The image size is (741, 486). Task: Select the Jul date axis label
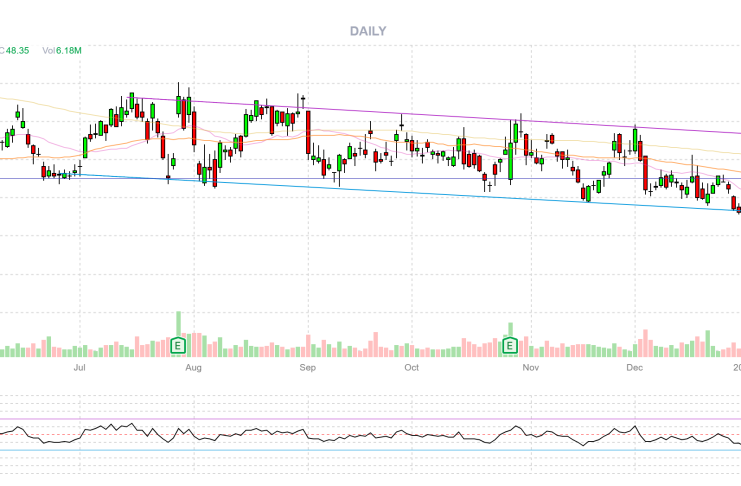(x=79, y=368)
